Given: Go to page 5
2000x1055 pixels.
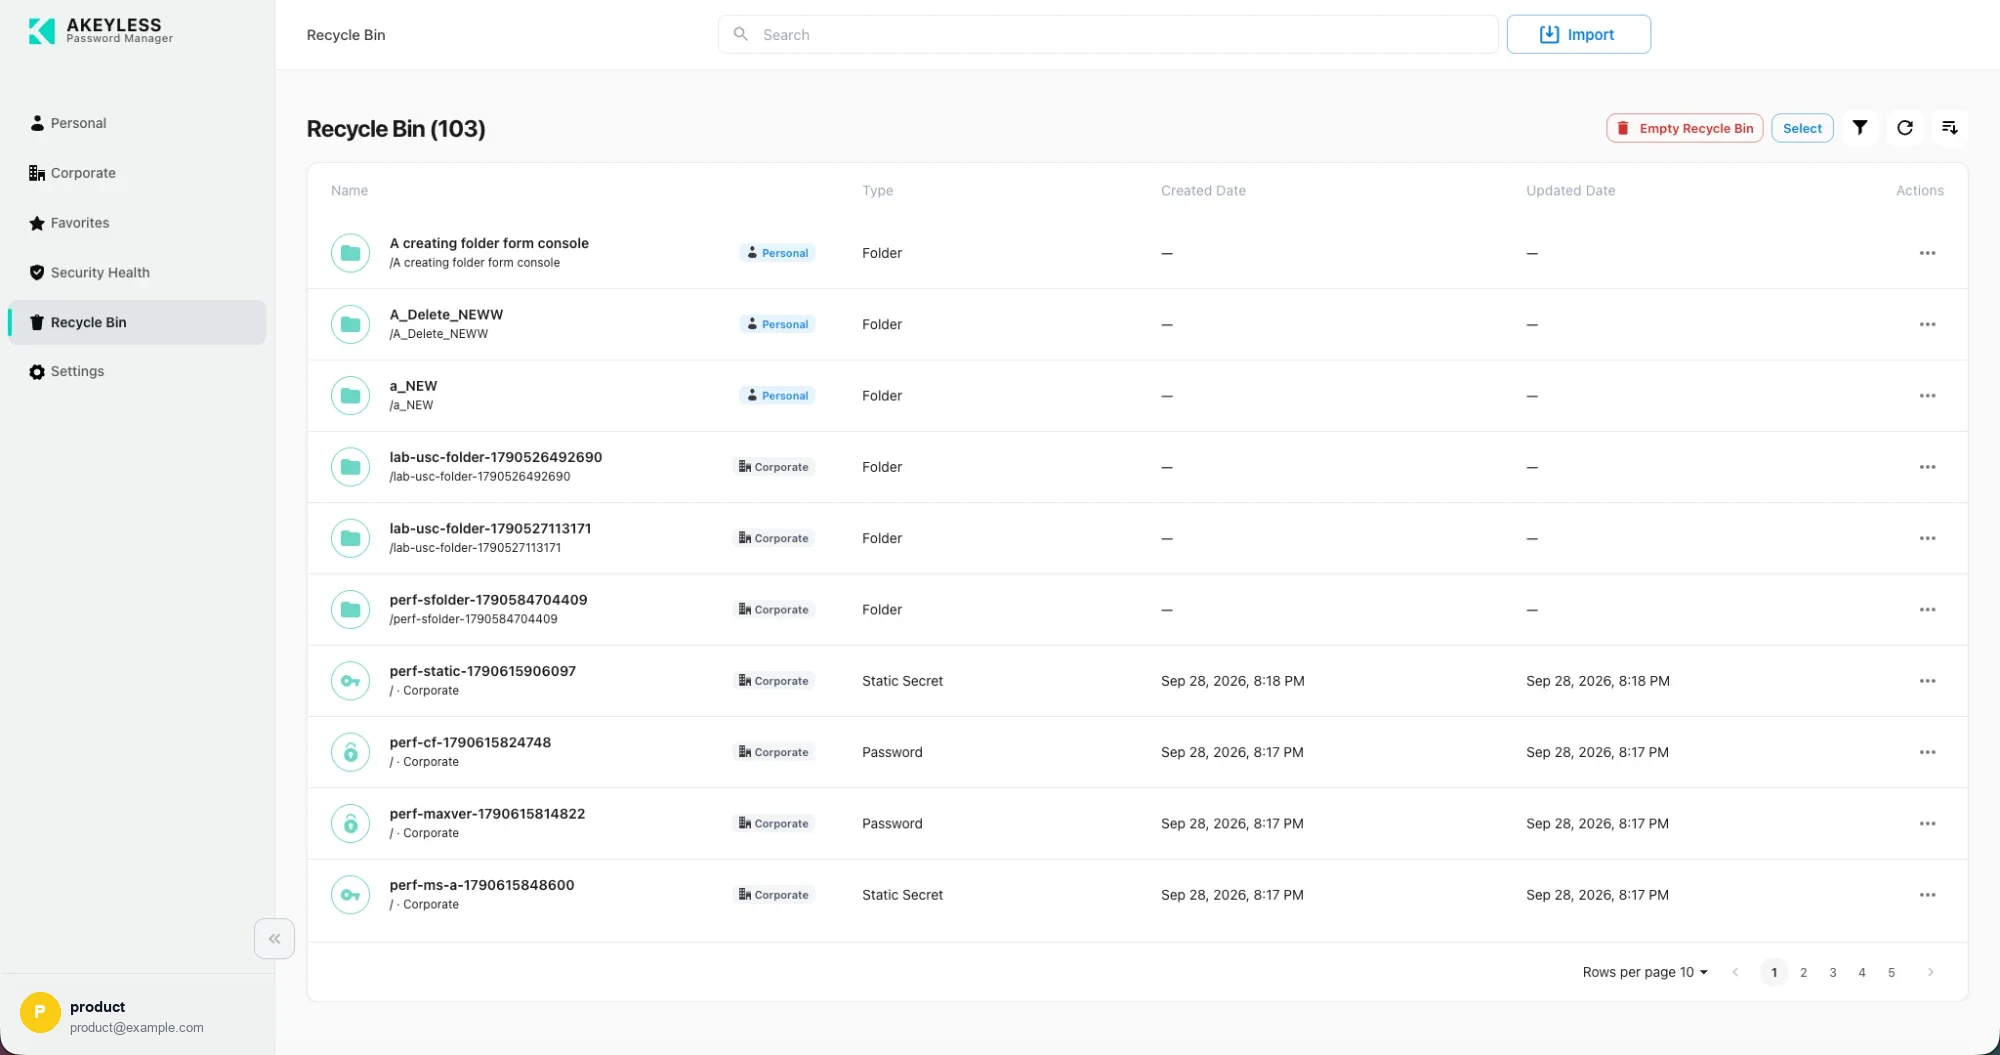Looking at the screenshot, I should tap(1891, 972).
